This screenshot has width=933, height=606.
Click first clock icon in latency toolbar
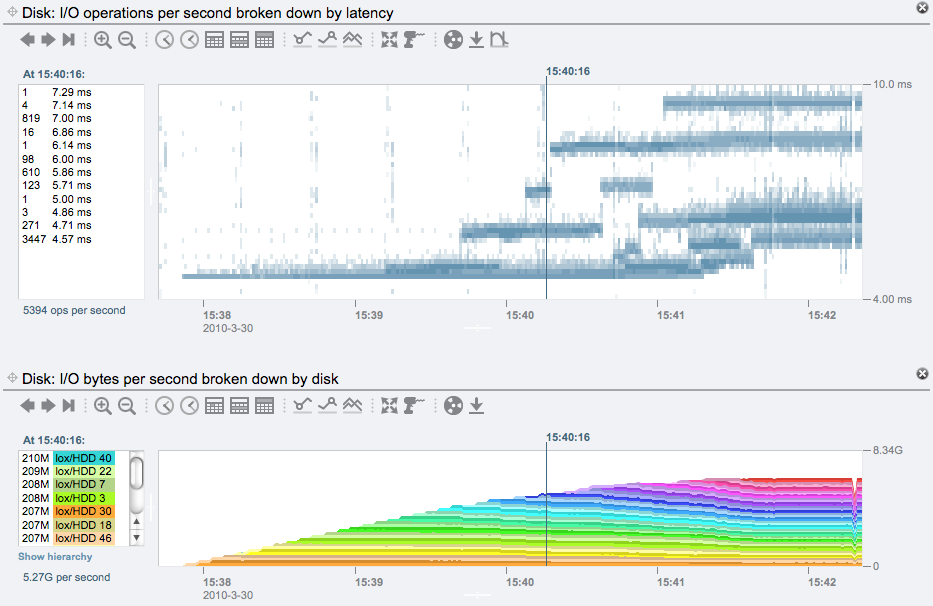164,40
